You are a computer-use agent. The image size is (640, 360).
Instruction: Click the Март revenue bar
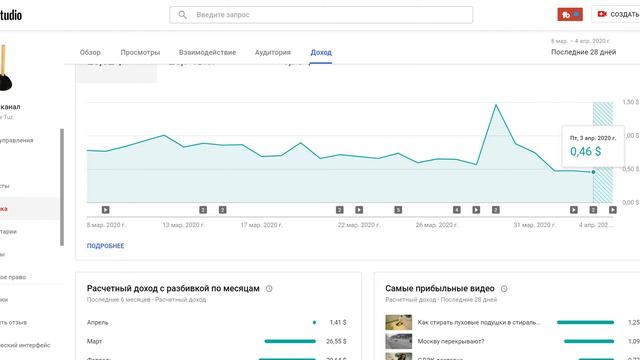click(290, 341)
